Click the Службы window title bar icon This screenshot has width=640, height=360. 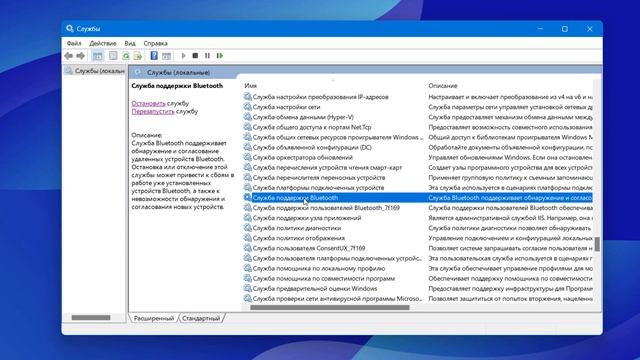[70, 29]
